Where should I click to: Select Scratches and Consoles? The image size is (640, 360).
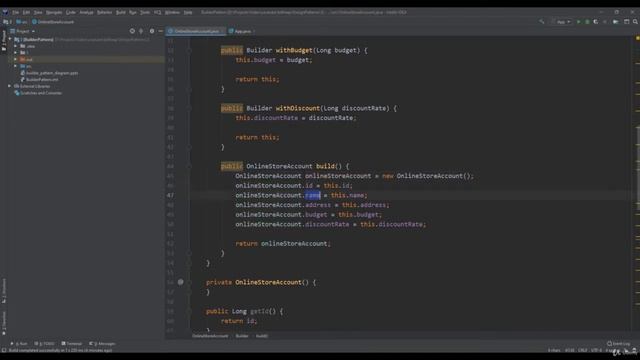coord(38,93)
